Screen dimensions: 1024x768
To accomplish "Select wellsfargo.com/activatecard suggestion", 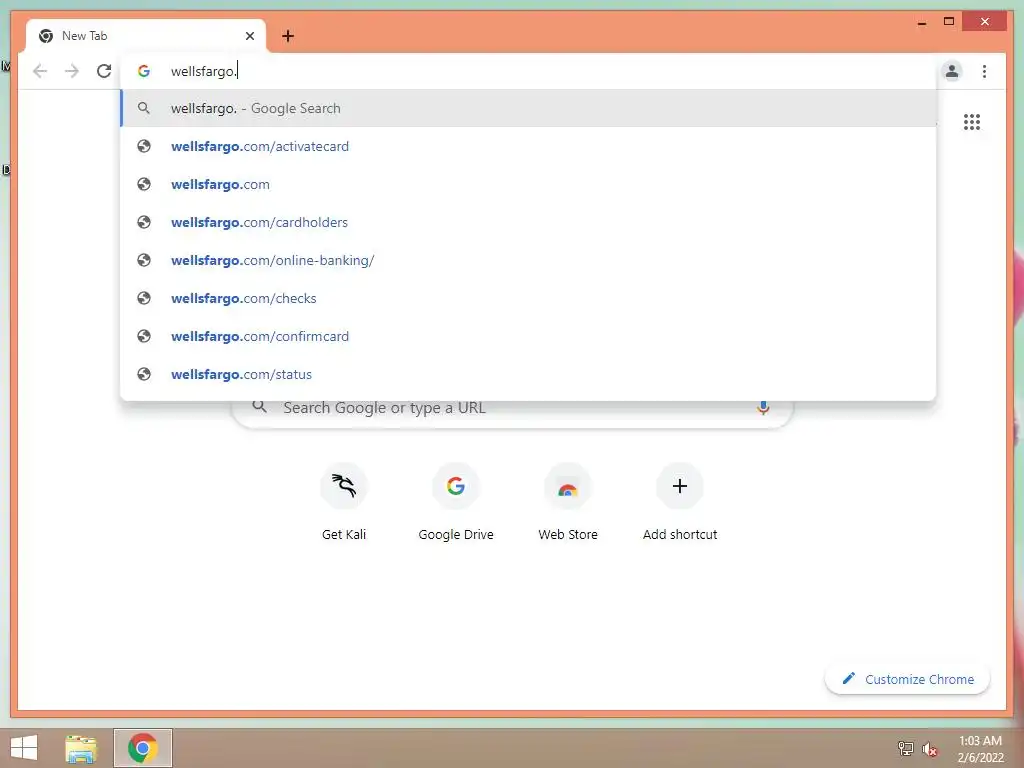I will 528,146.
